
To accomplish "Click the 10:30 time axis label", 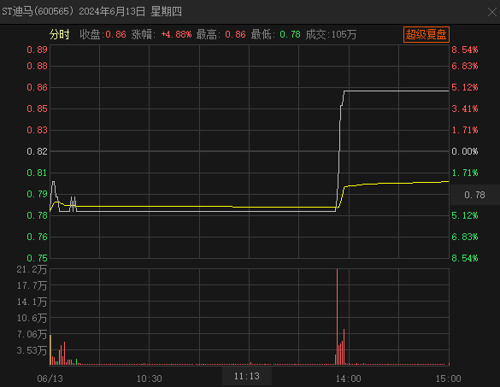I will [x=149, y=379].
